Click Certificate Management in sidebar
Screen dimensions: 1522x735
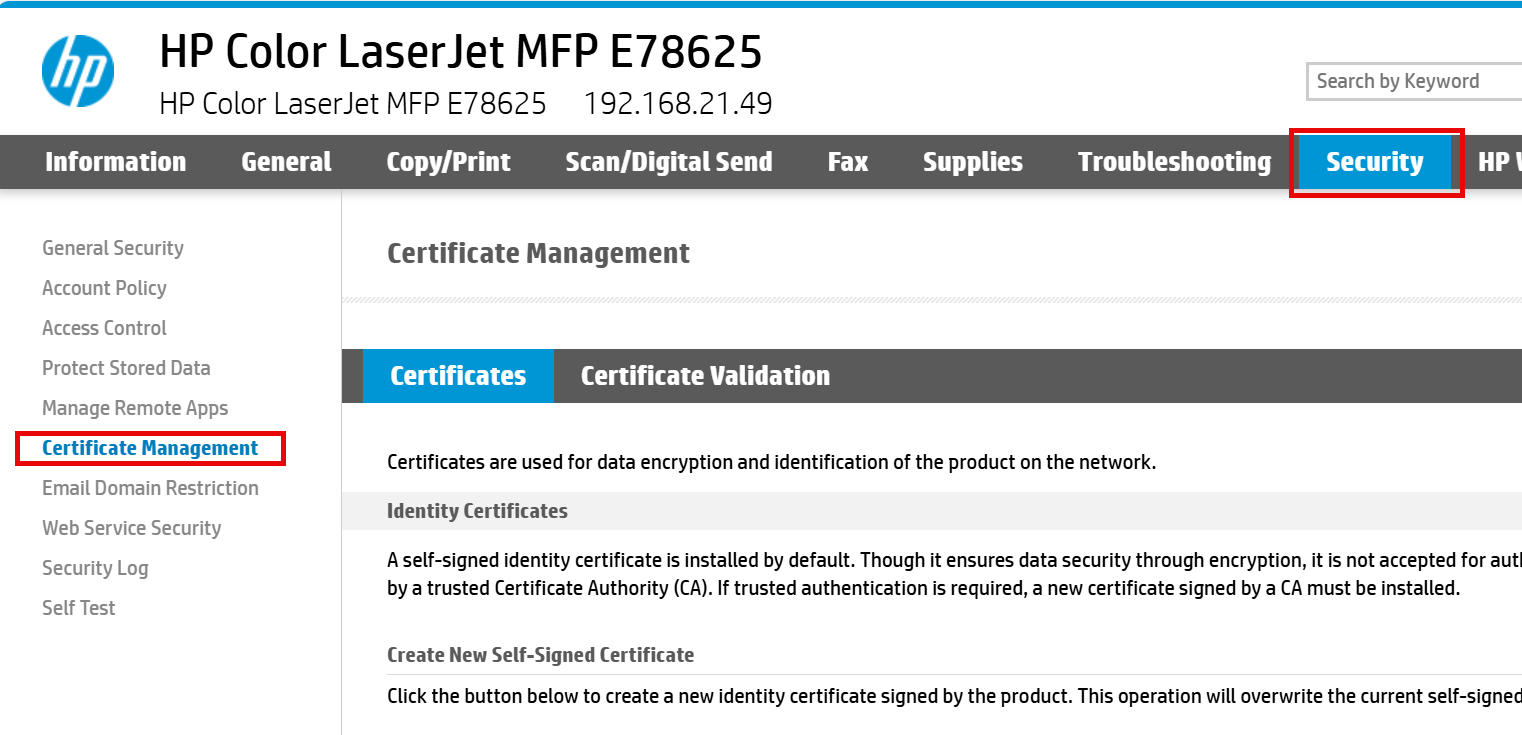tap(150, 448)
